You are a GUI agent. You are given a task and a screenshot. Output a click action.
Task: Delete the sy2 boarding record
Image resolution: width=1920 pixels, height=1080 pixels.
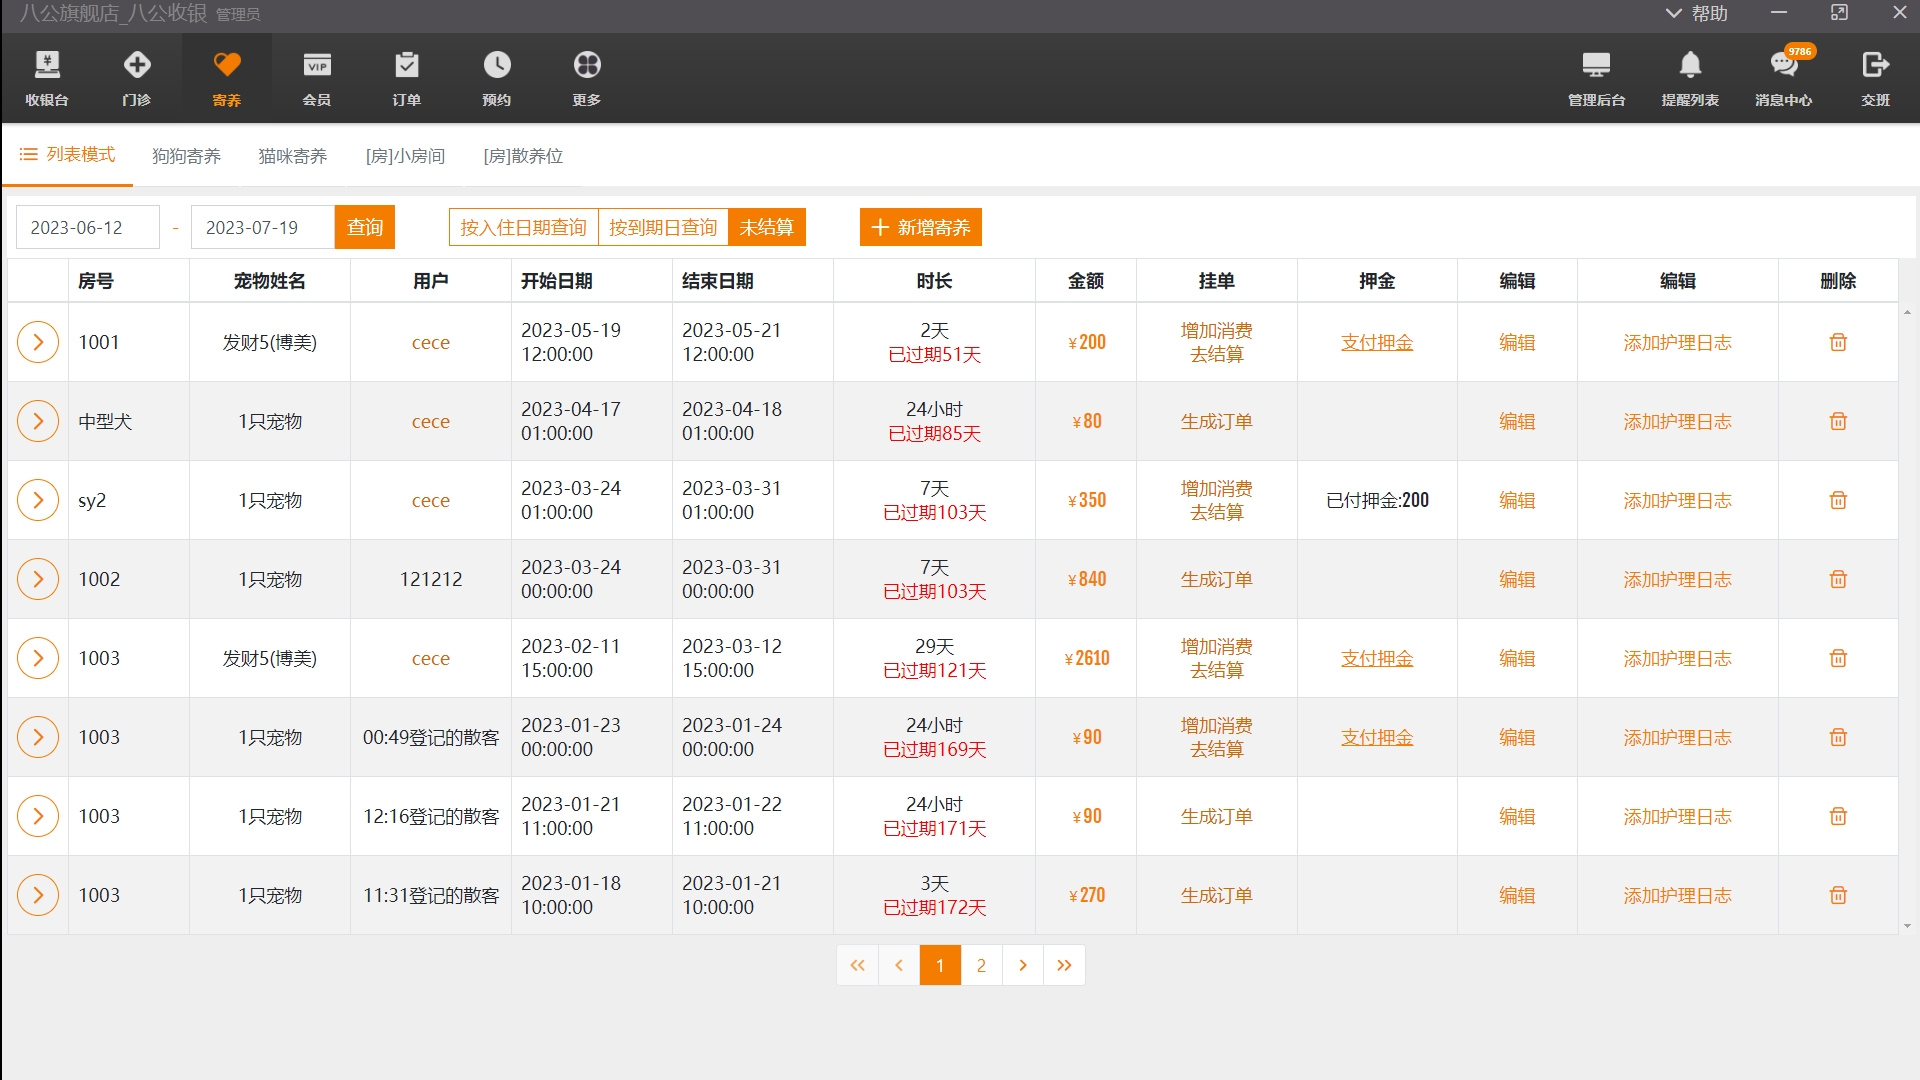pyautogui.click(x=1838, y=500)
